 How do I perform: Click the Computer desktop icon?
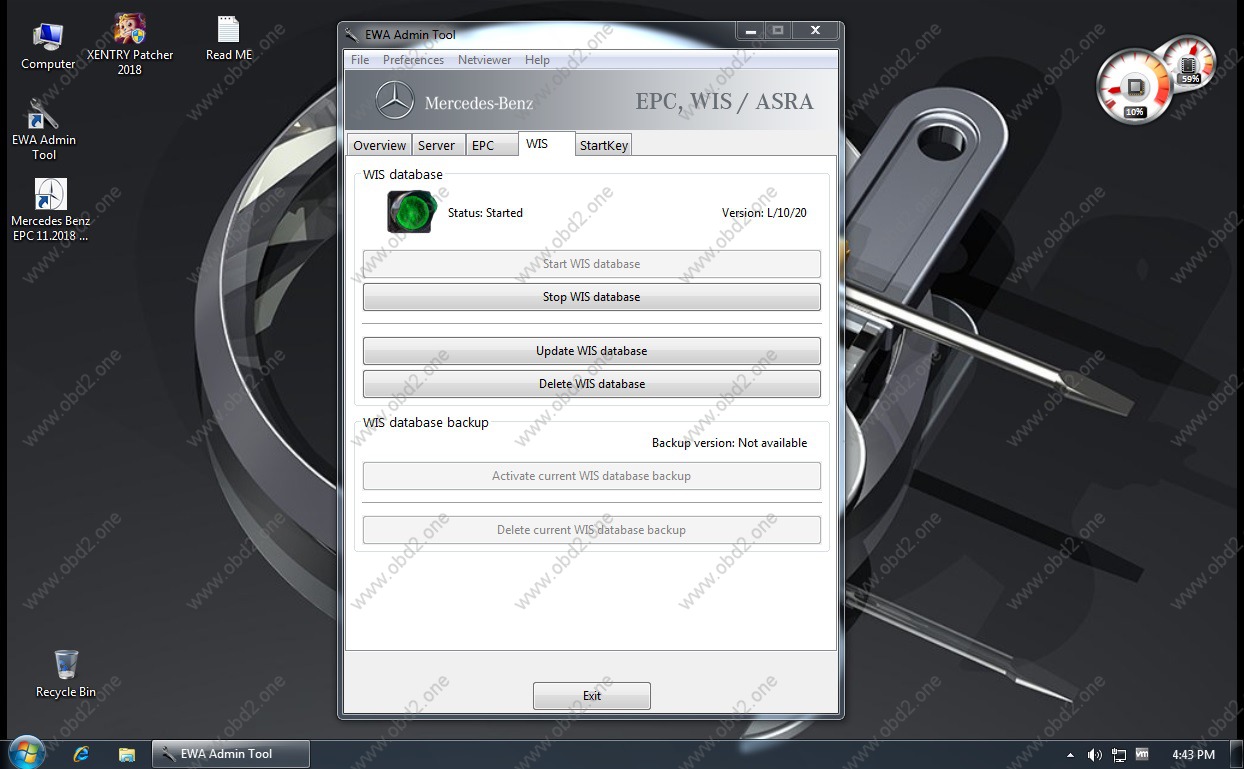[x=48, y=40]
